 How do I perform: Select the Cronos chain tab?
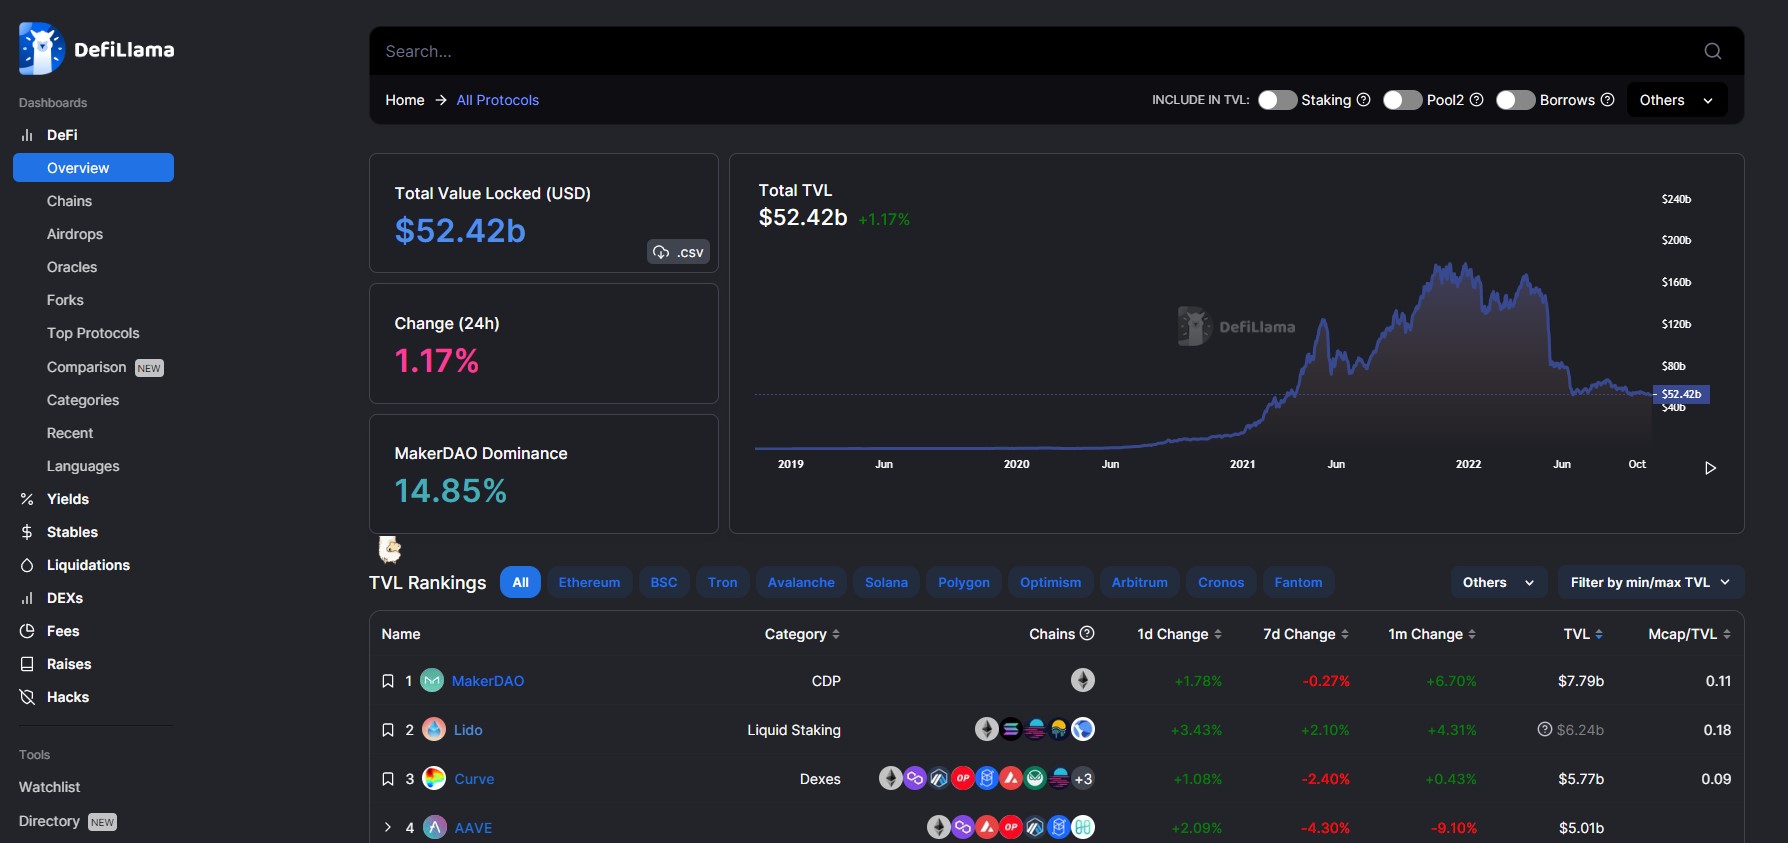coord(1221,582)
